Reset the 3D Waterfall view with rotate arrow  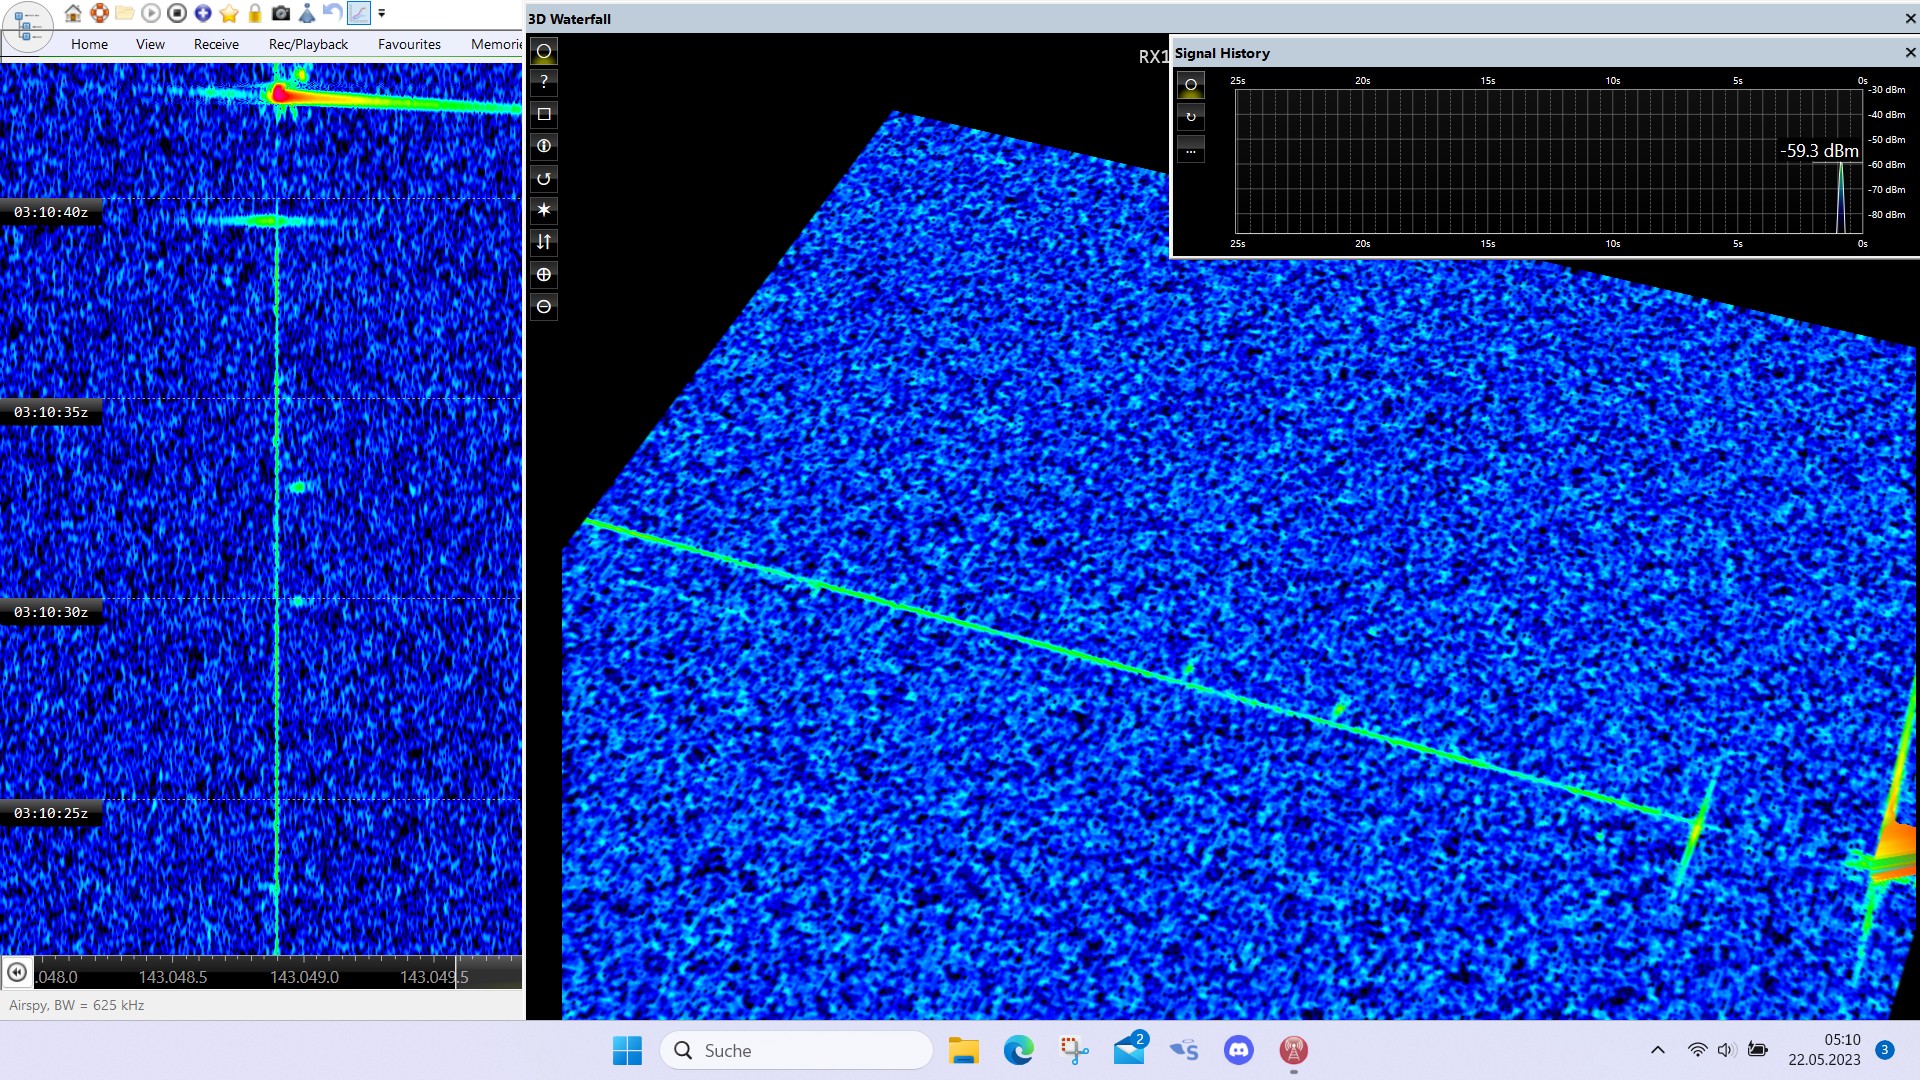[x=544, y=178]
